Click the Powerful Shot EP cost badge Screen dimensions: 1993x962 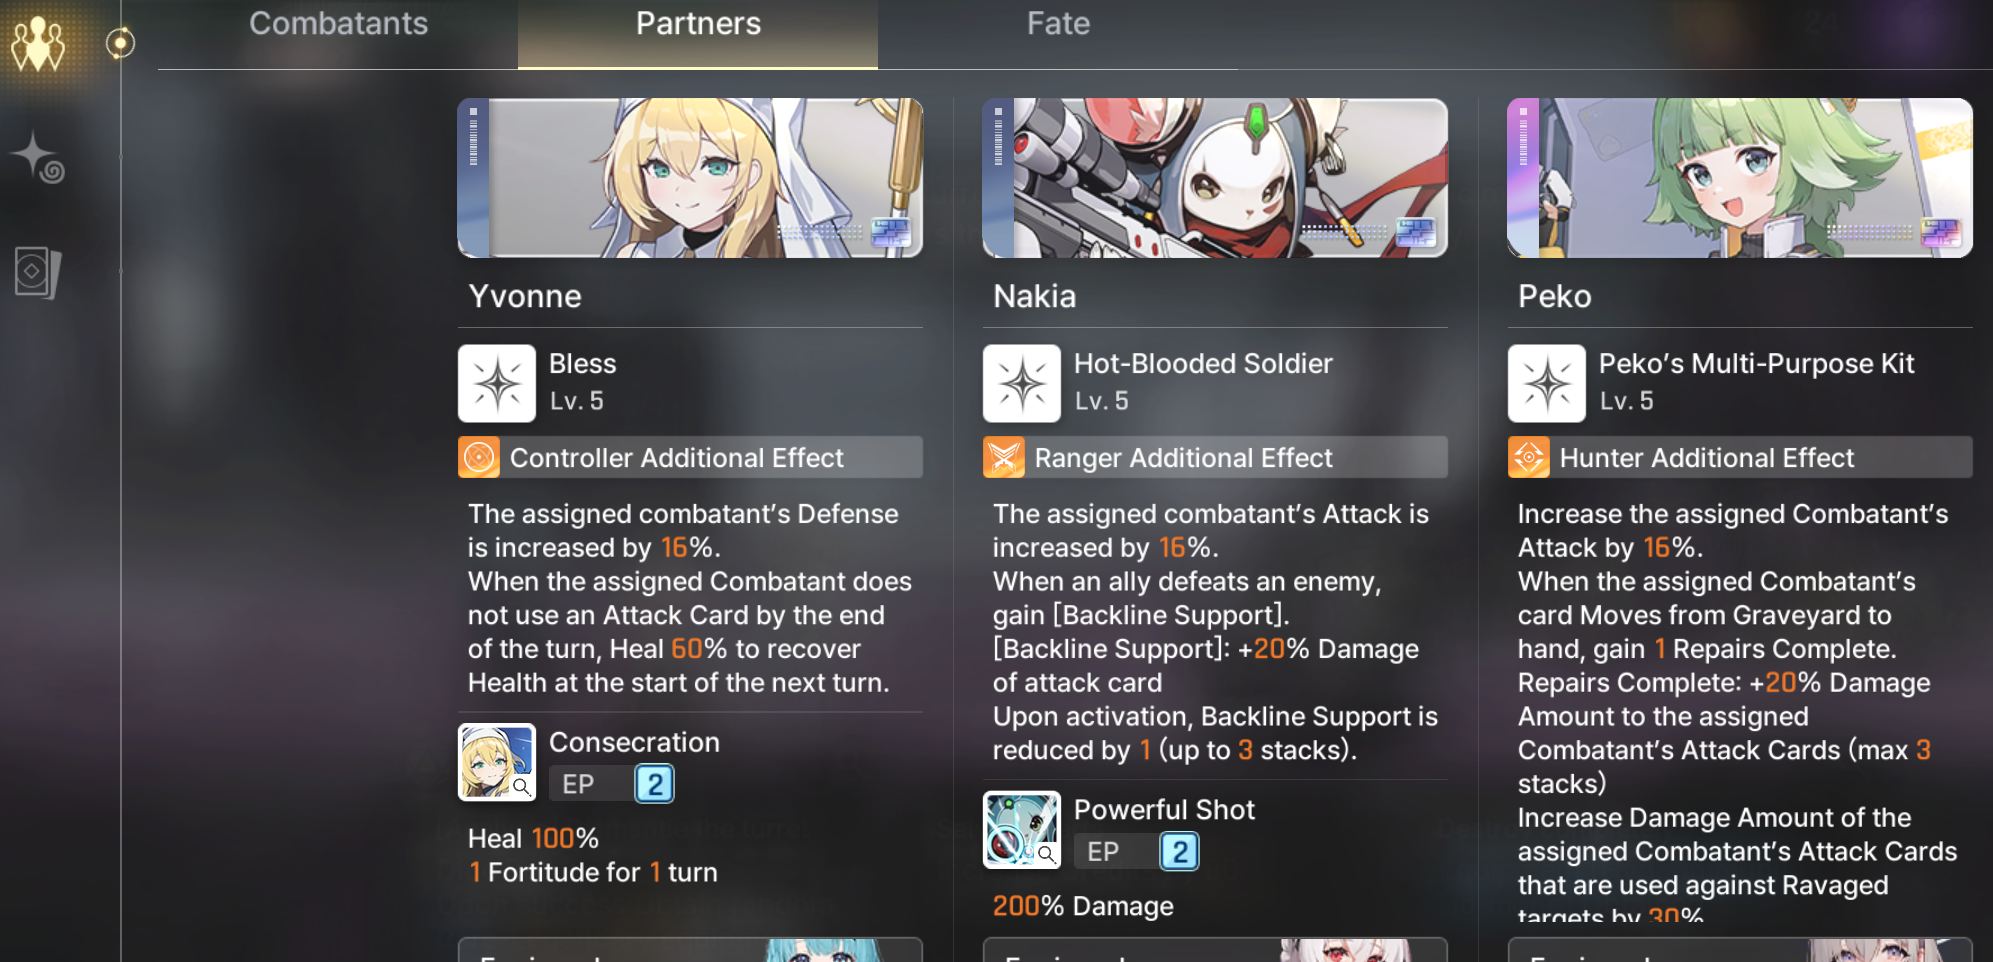click(x=1179, y=852)
